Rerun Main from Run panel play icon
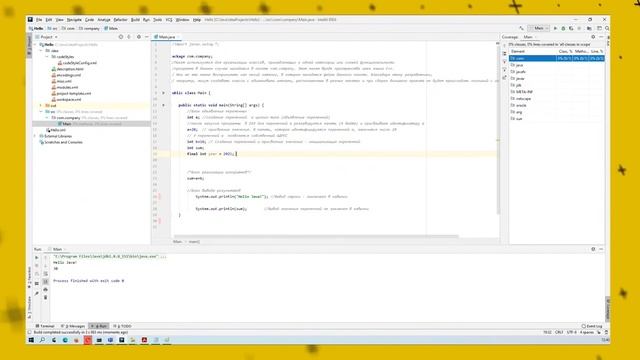Viewport: 640px width, 360px height. 37,258
